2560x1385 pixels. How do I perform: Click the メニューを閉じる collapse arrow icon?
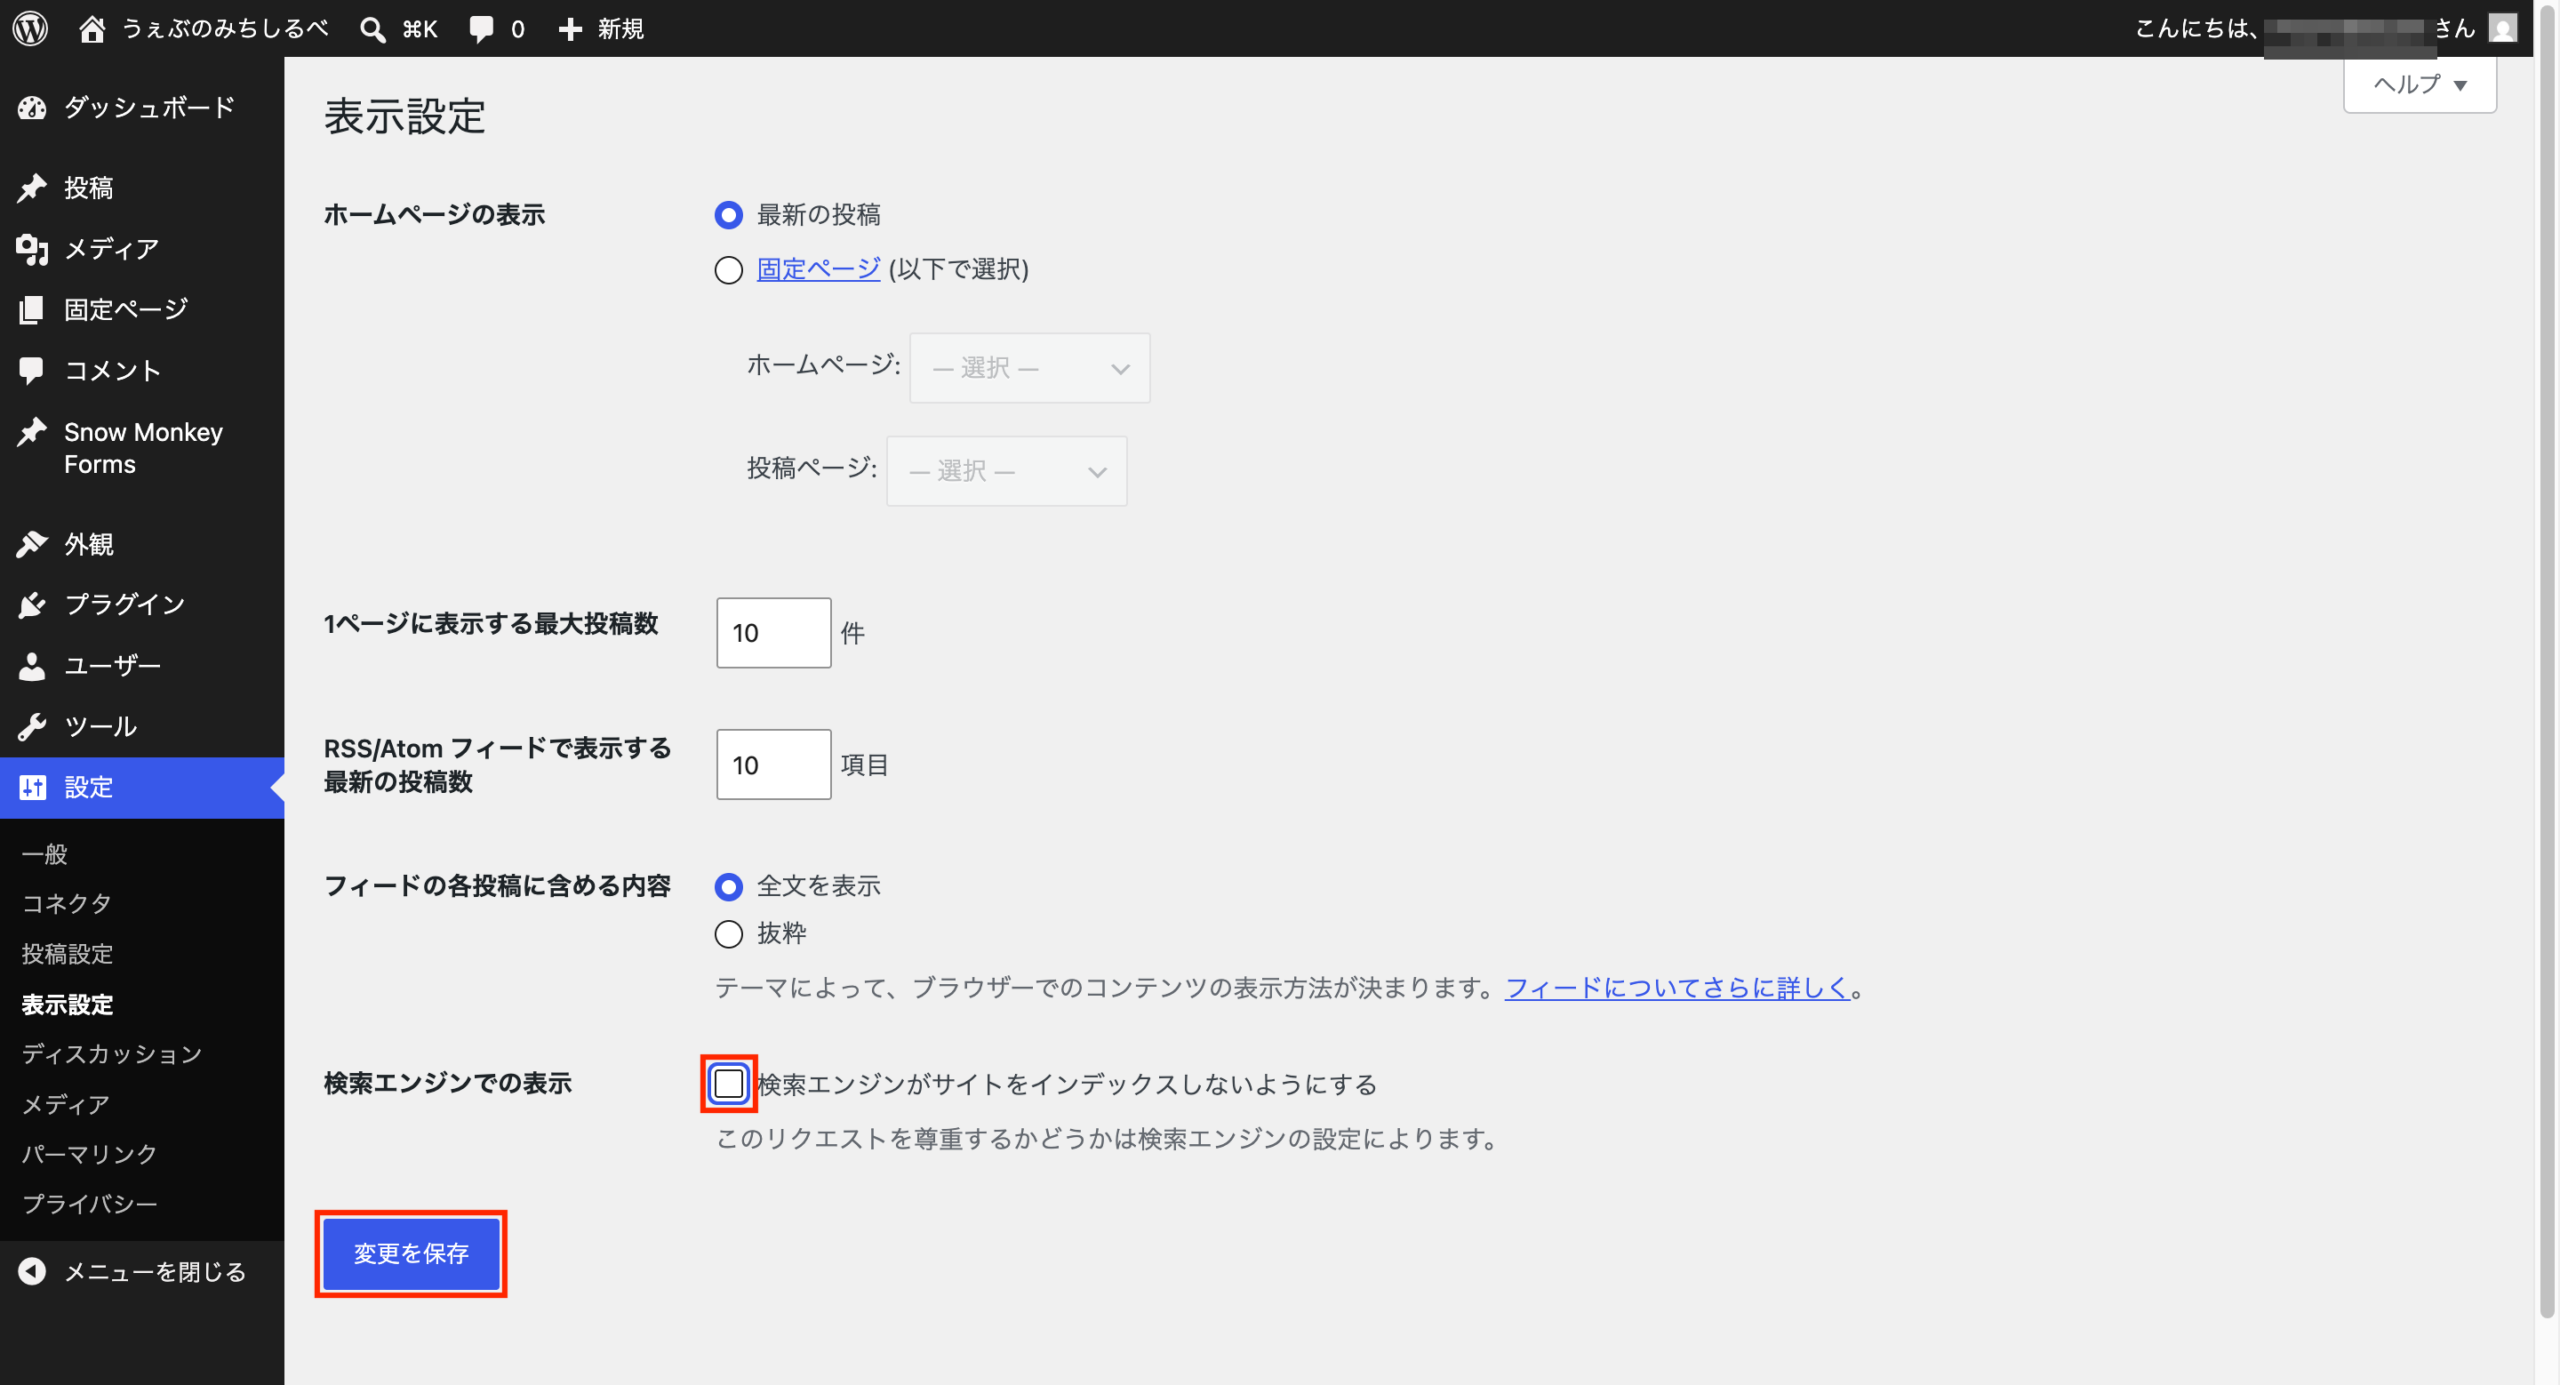32,1271
